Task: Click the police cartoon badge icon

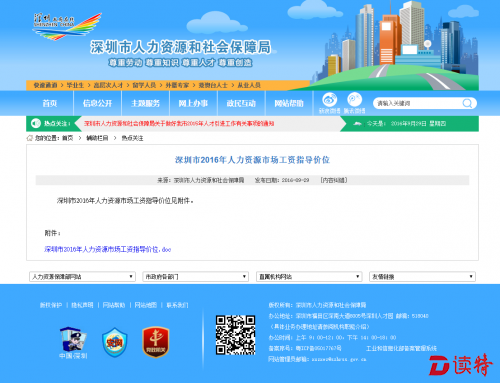Action: pos(73,339)
